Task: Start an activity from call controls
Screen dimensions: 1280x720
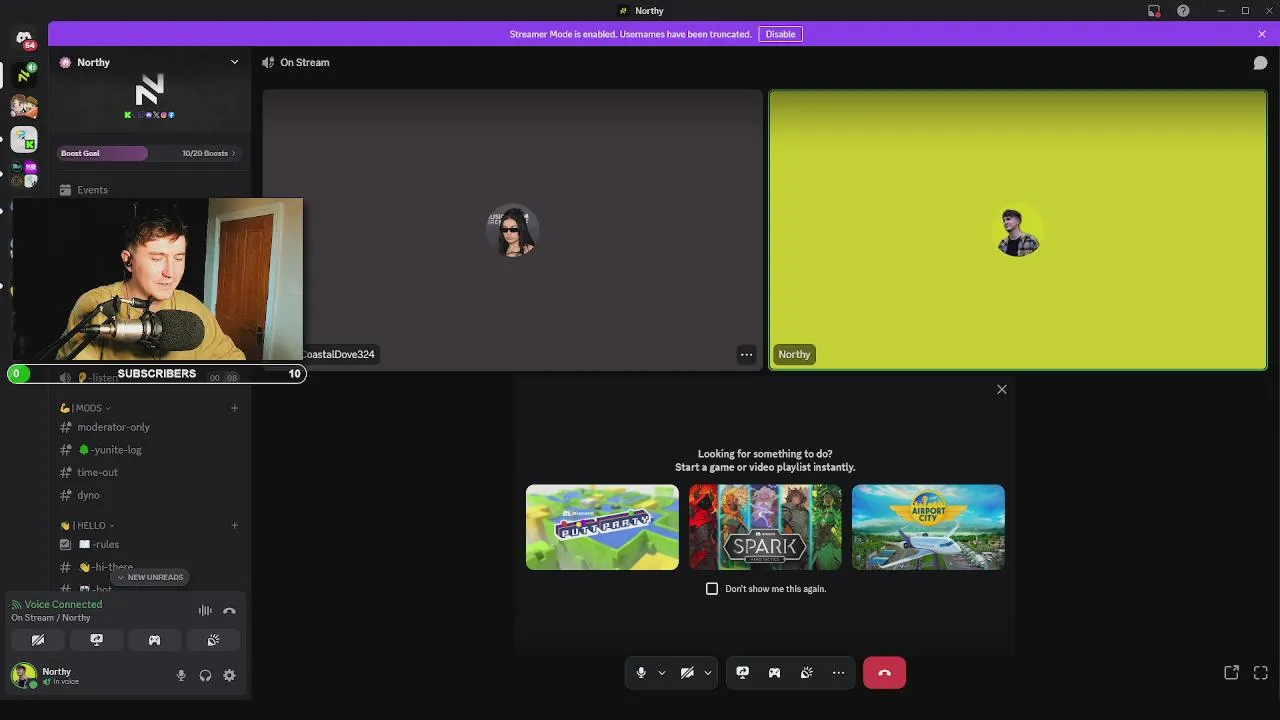Action: 774,673
